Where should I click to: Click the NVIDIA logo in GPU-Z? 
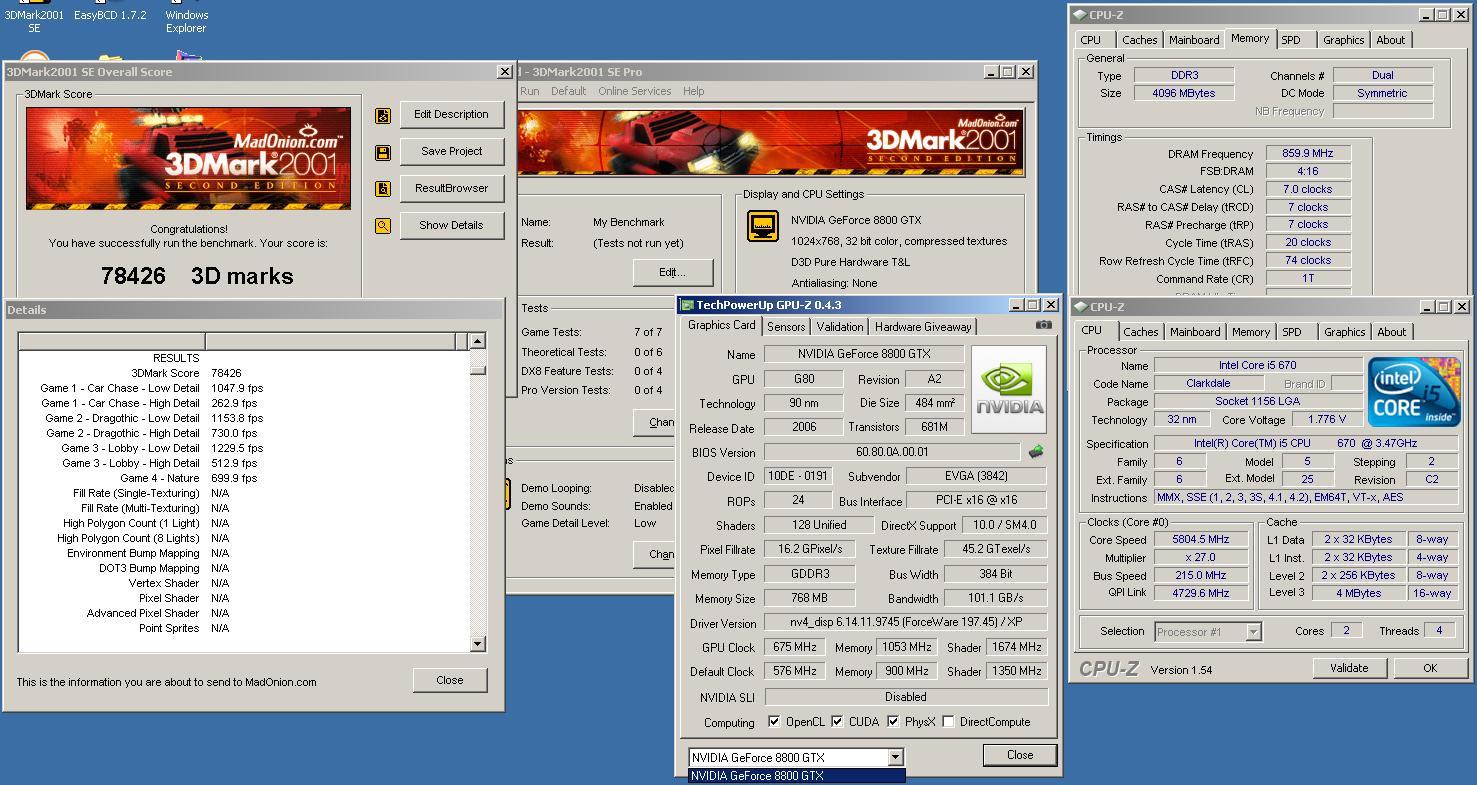(1009, 390)
